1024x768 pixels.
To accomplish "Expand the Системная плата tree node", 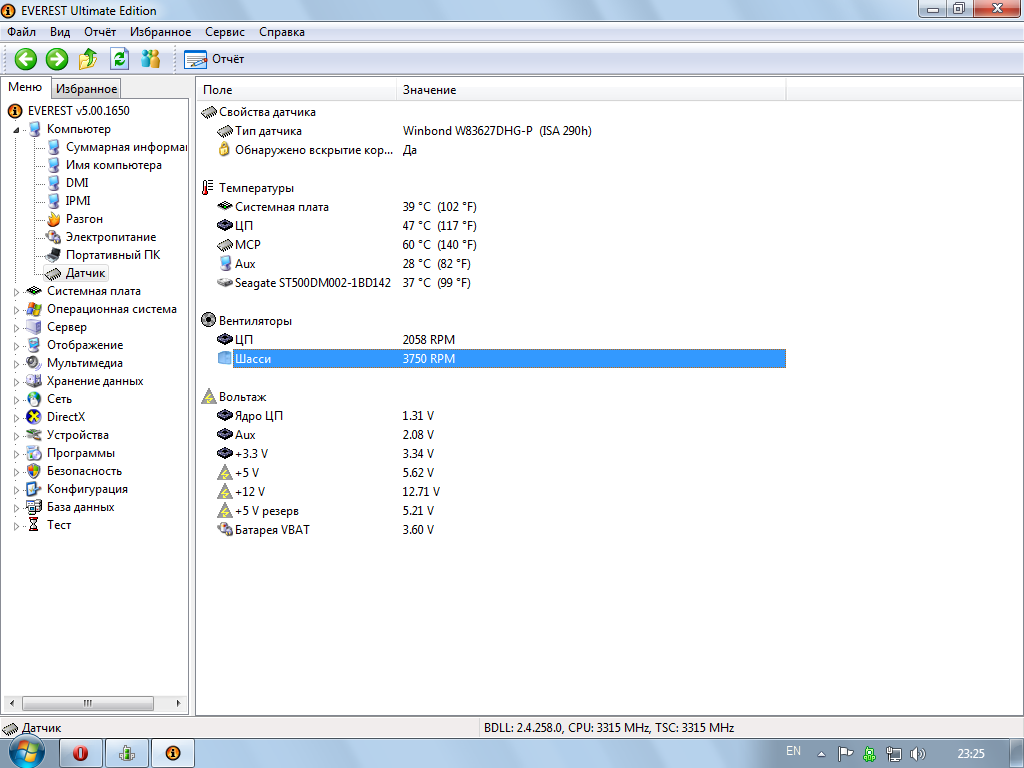I will 16,292.
